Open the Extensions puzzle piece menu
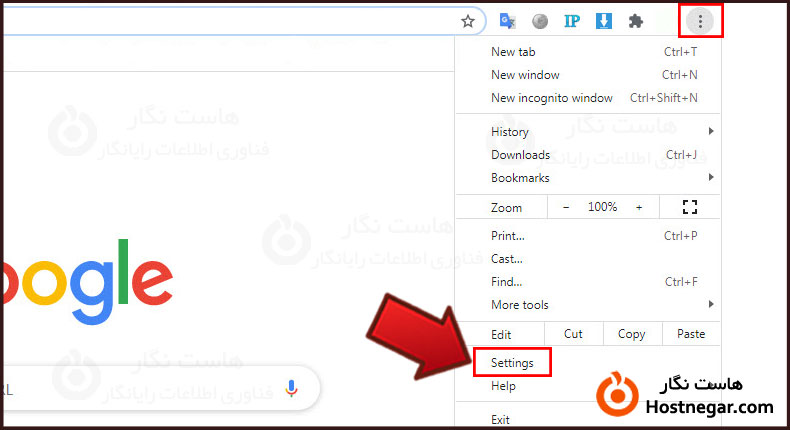Image resolution: width=790 pixels, height=430 pixels. (x=635, y=21)
